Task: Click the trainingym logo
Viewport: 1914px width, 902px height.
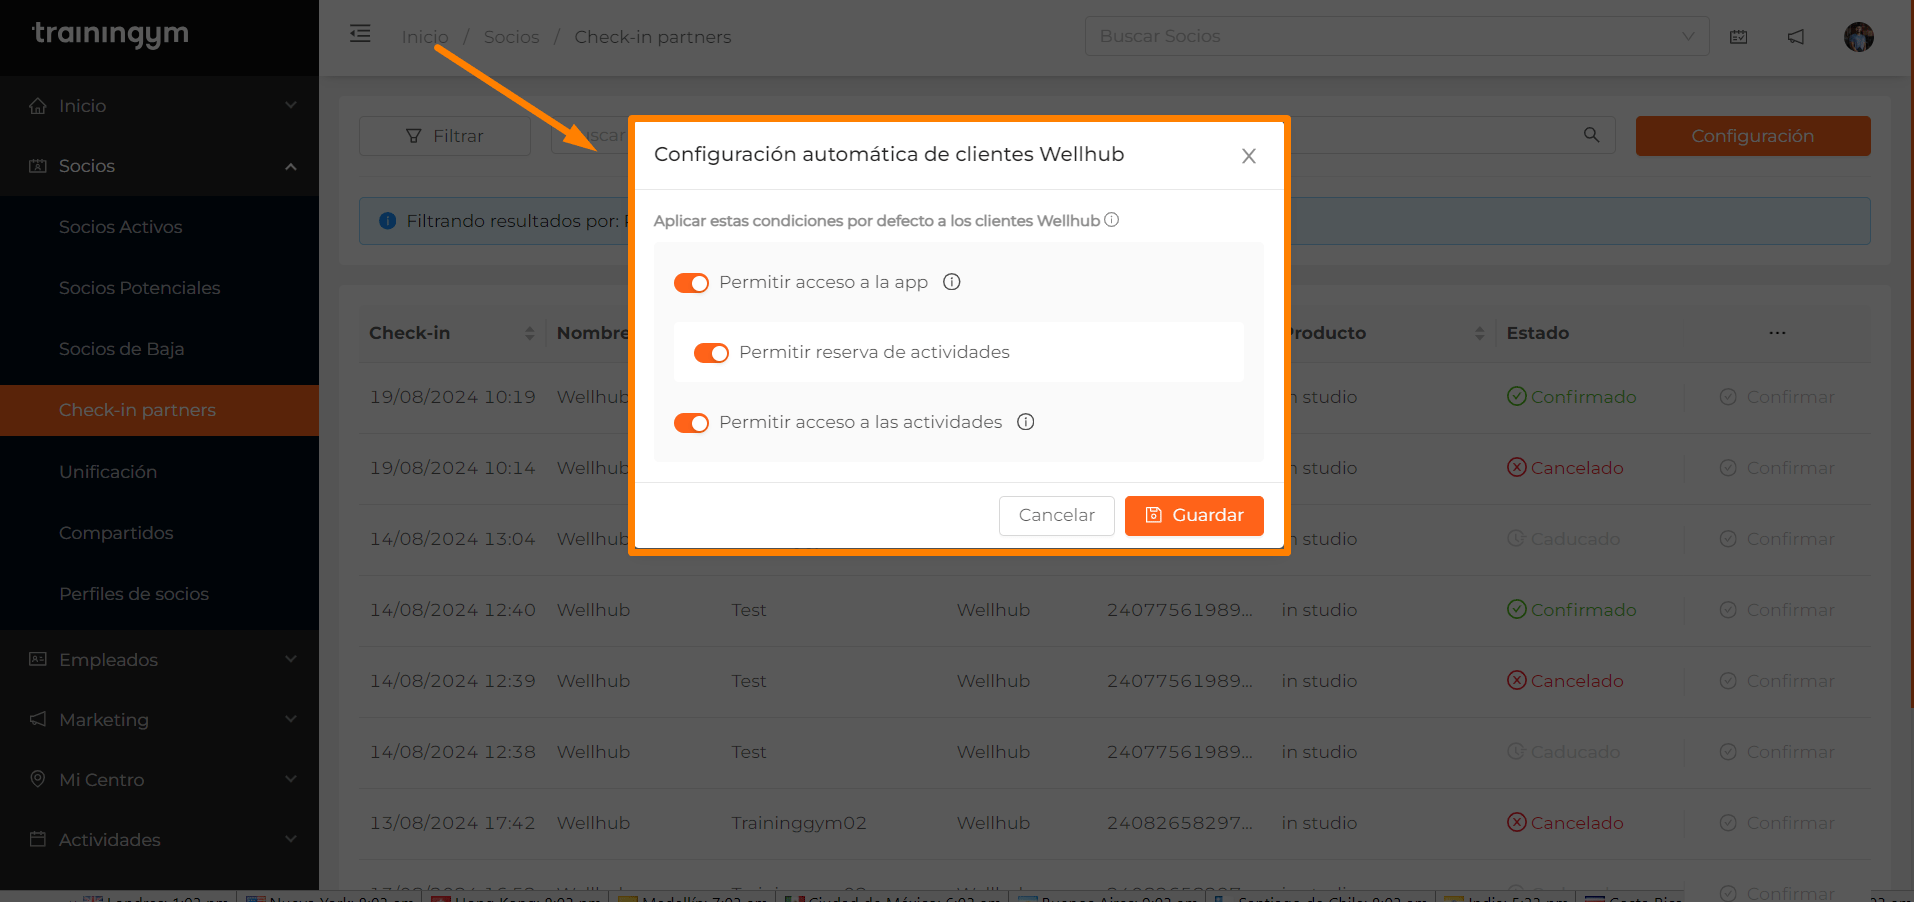Action: (110, 34)
